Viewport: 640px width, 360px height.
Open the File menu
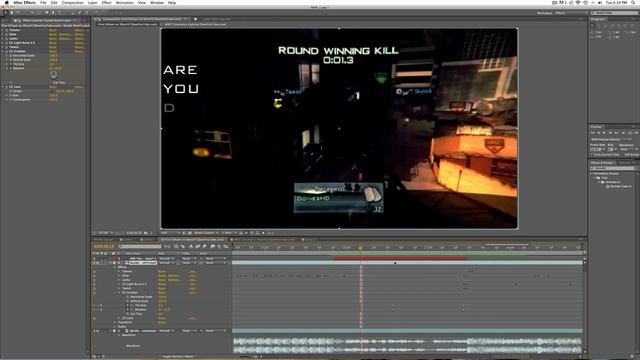[x=43, y=2]
